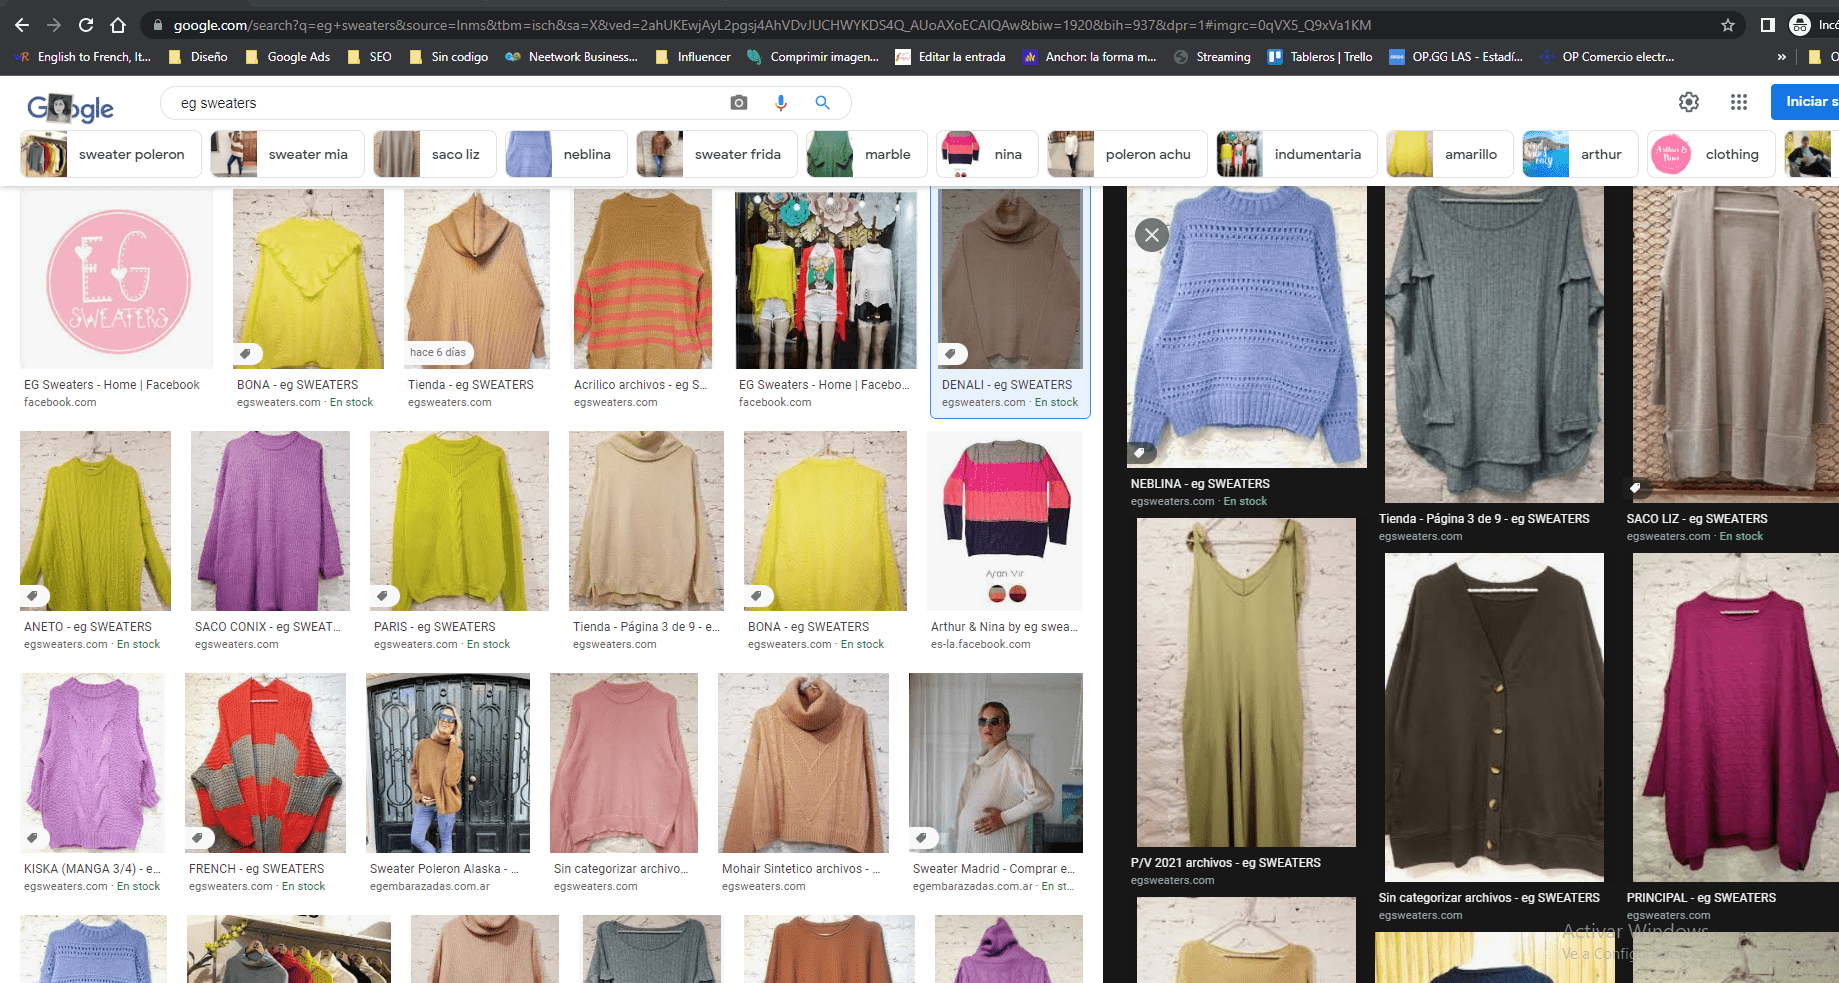Open the Sin codigo bookmark folder
The height and width of the screenshot is (983, 1839).
[448, 57]
